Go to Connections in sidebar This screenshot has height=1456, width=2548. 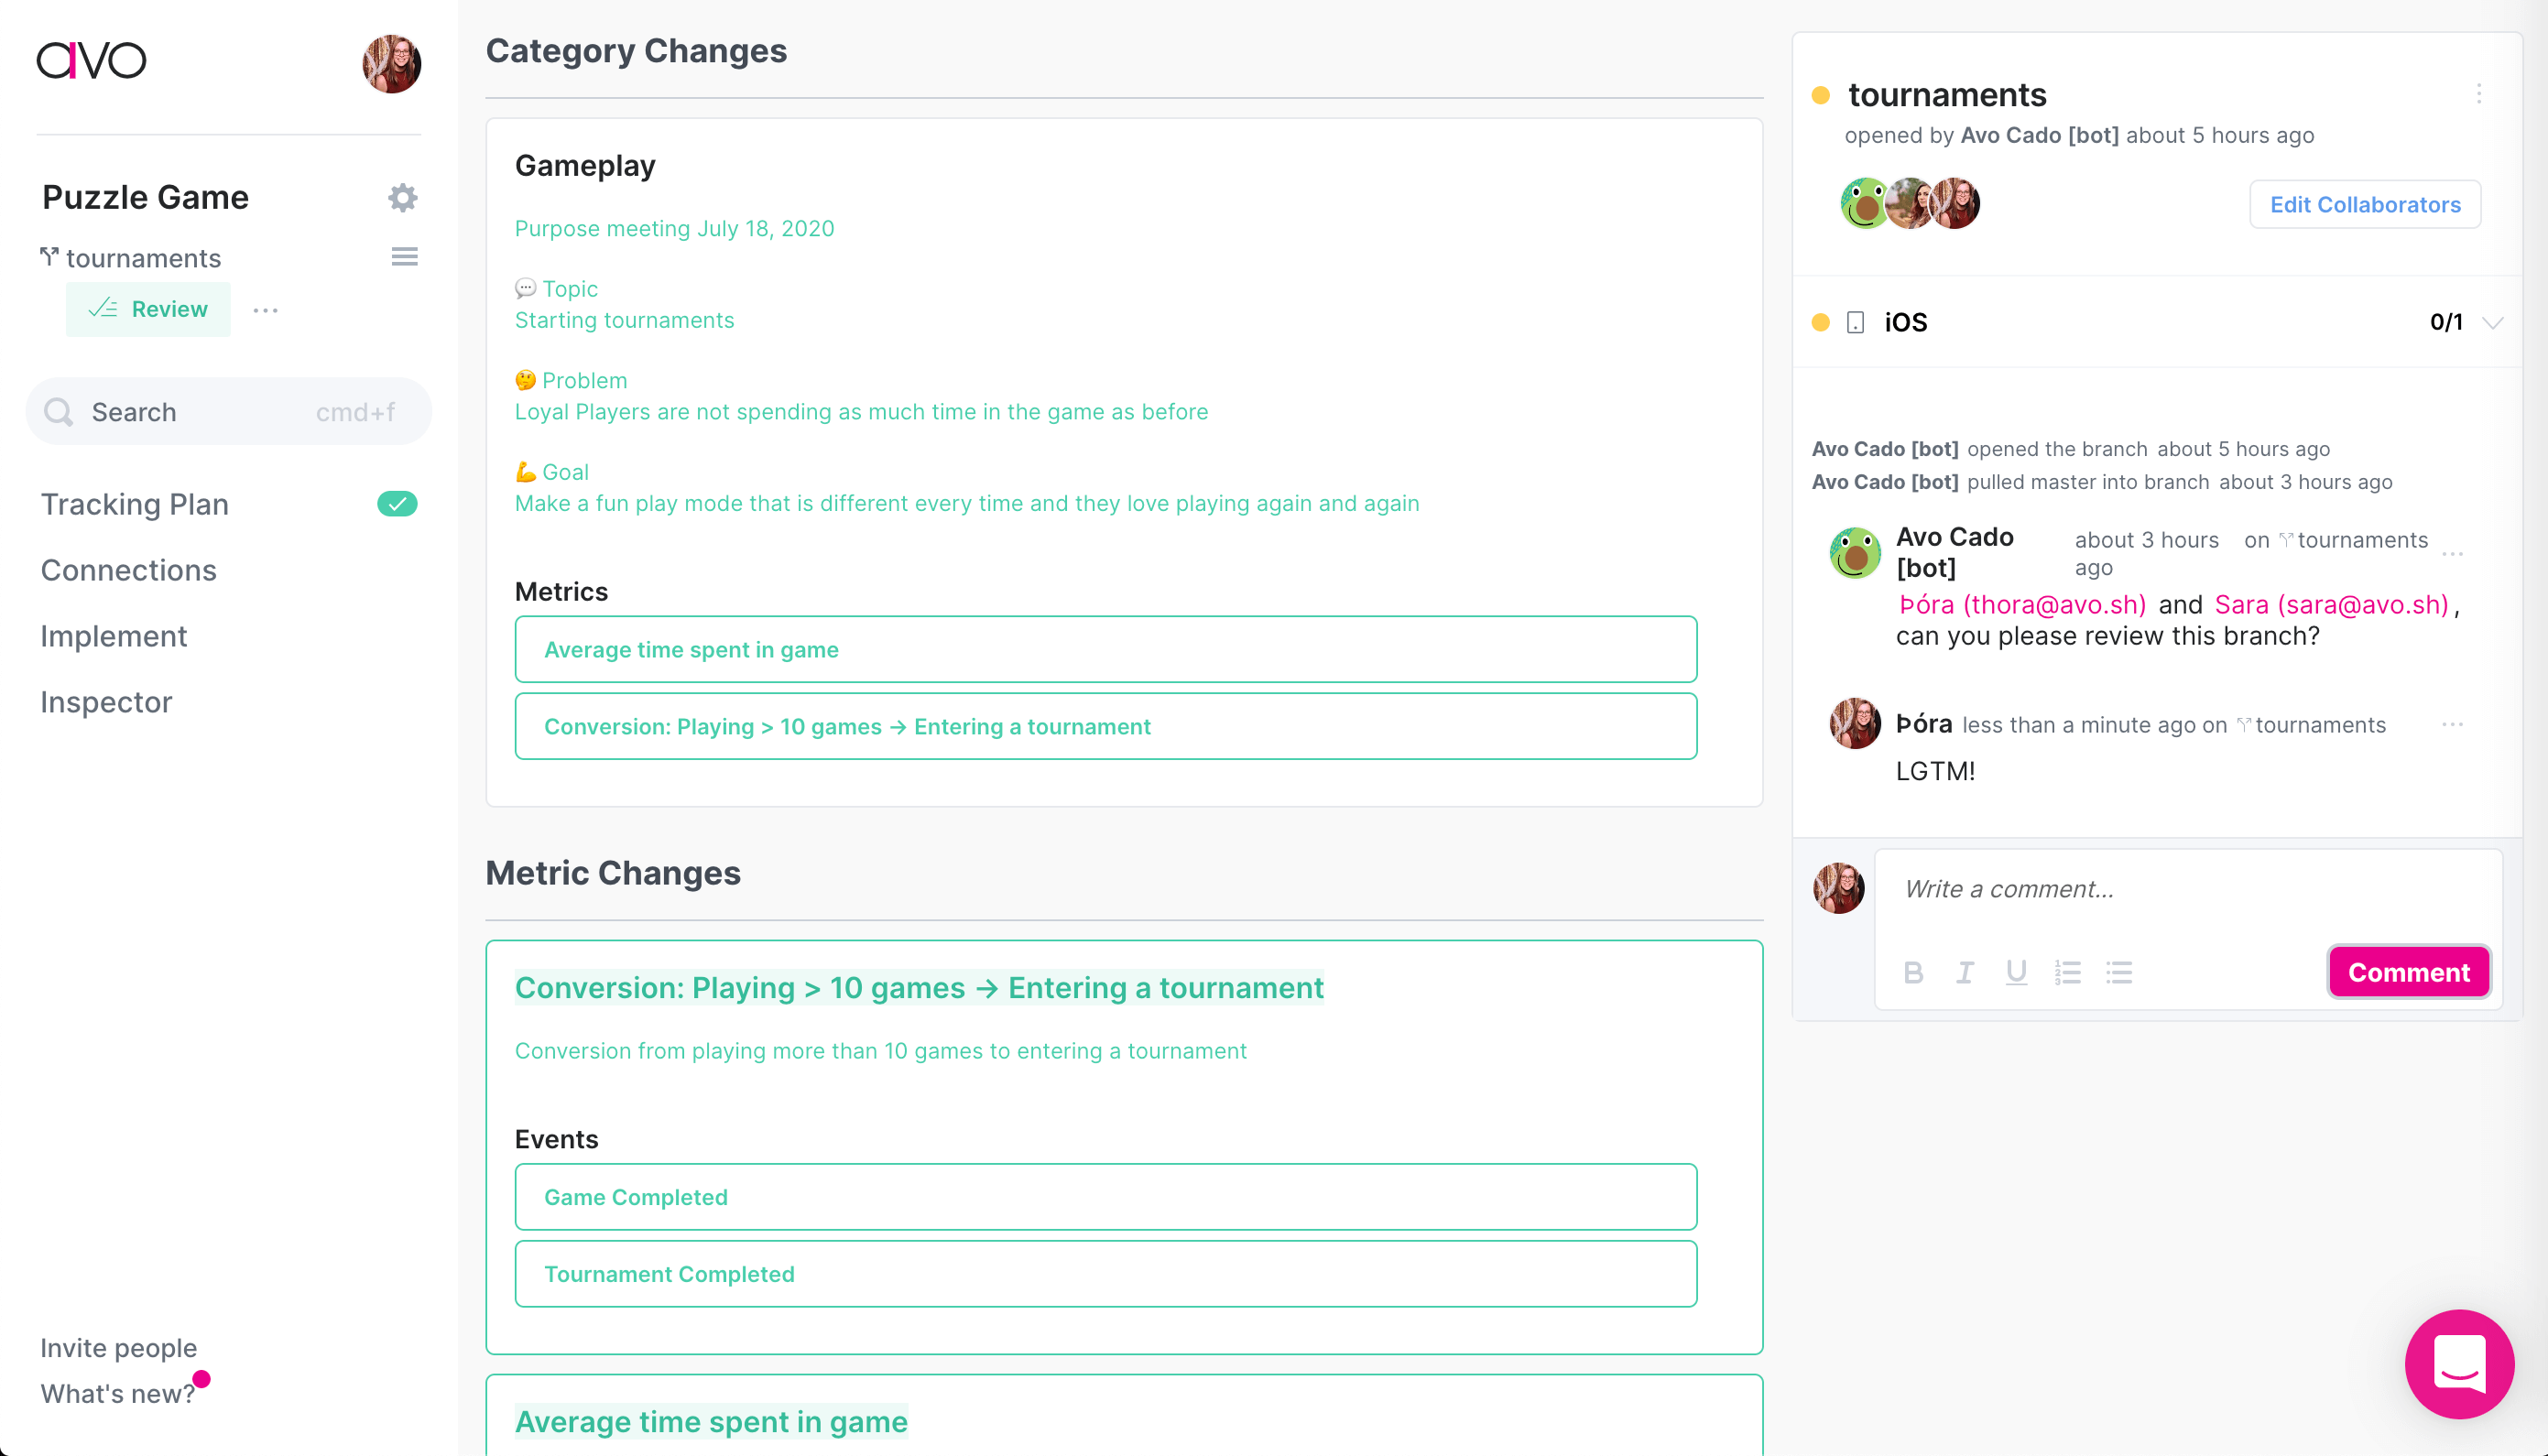tap(128, 570)
